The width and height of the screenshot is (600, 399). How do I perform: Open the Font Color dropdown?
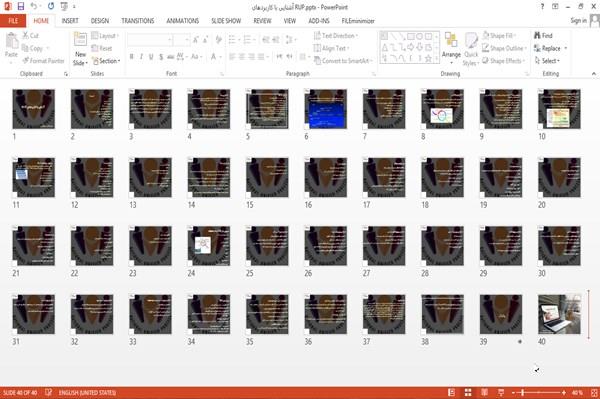[216, 57]
